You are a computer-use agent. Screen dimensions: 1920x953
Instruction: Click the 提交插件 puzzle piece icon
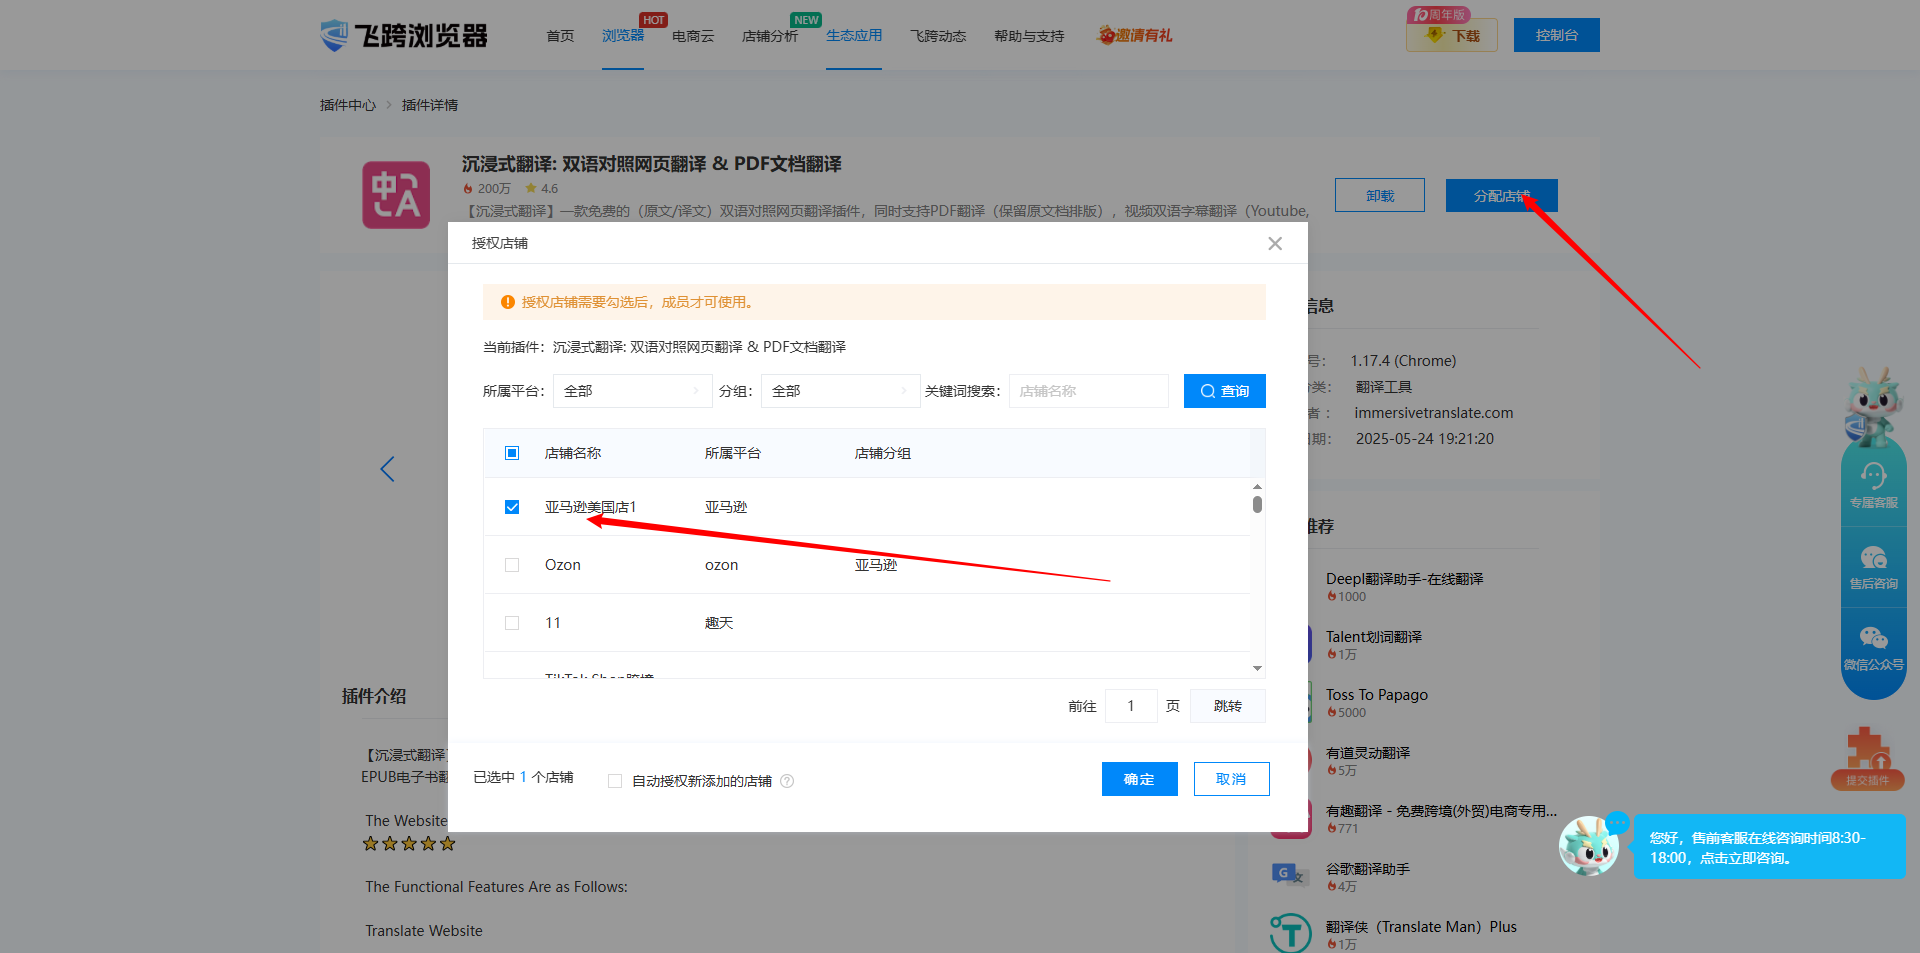point(1866,750)
